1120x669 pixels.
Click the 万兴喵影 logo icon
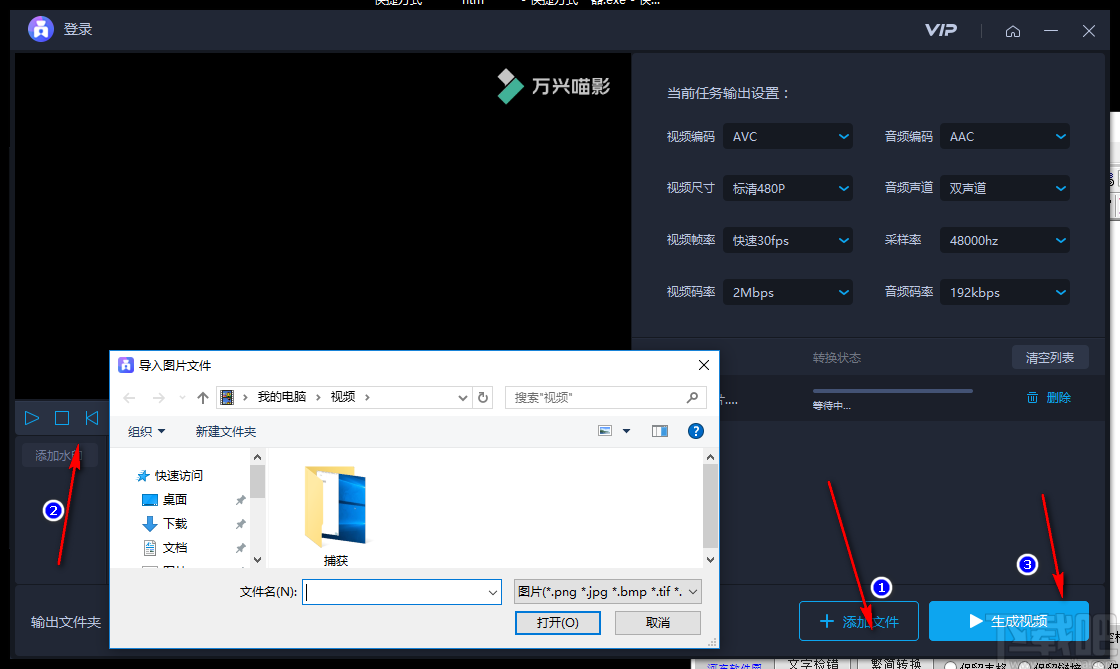pos(510,87)
